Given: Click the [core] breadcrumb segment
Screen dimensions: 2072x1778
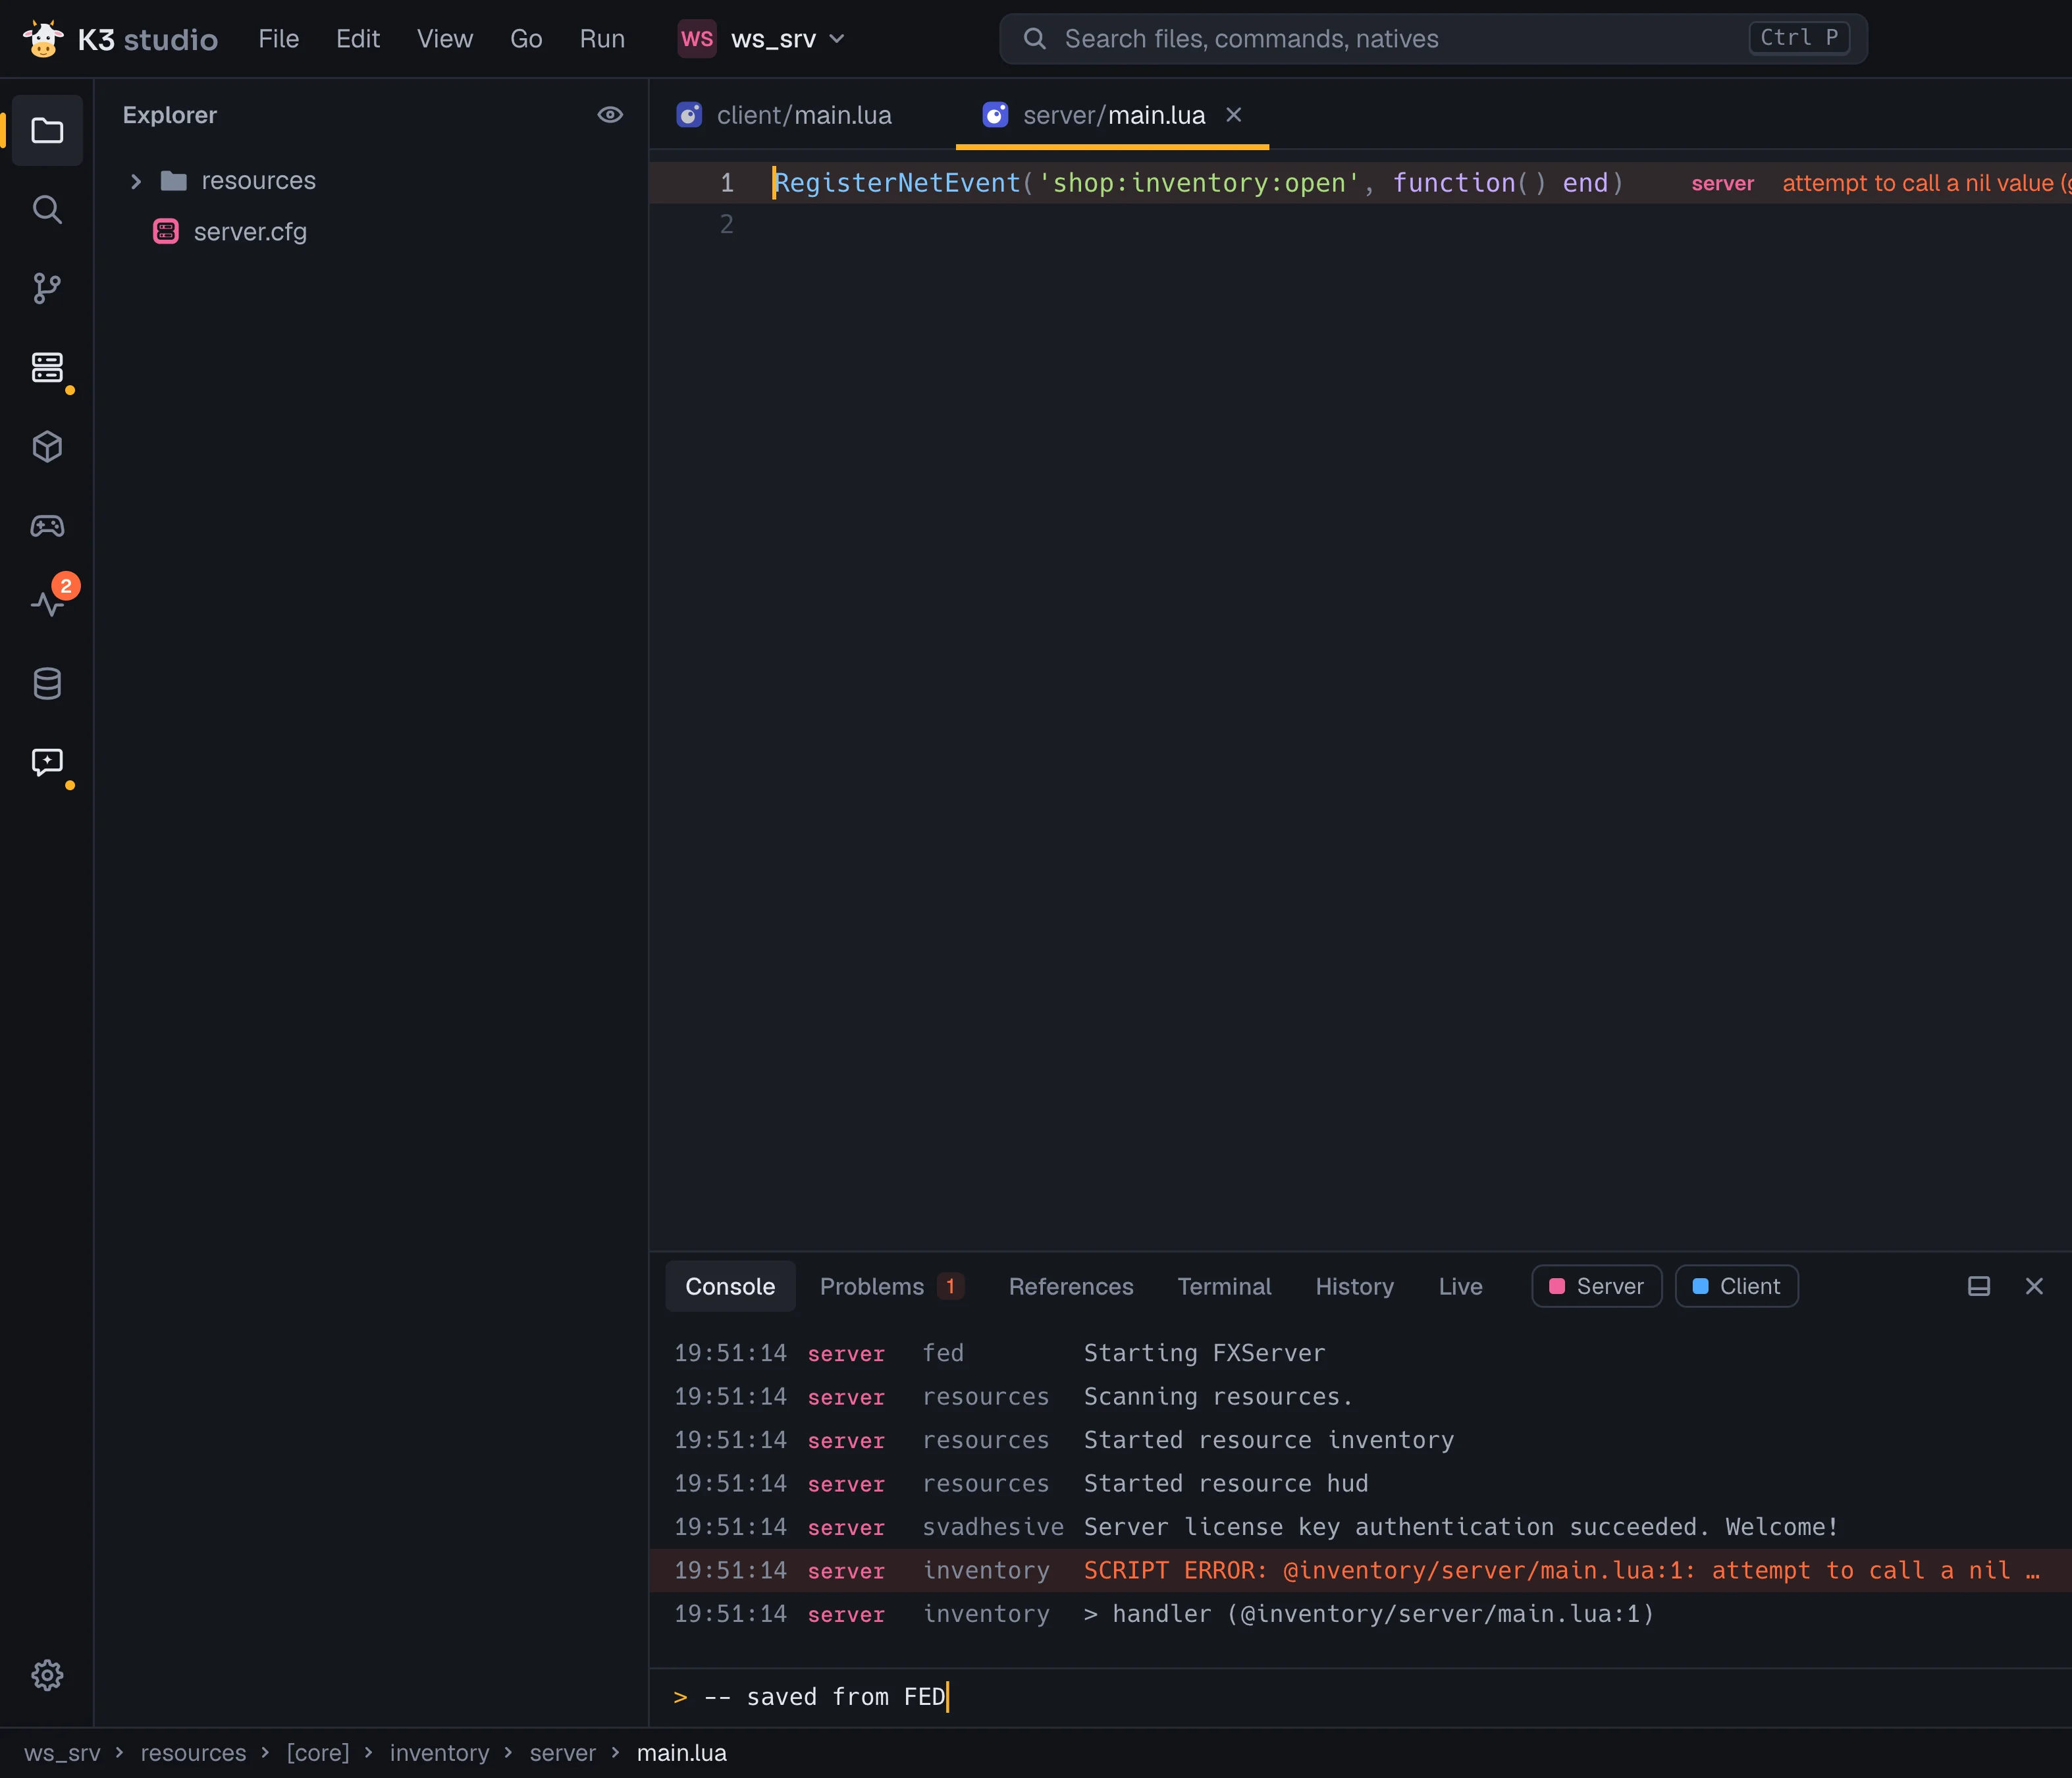Looking at the screenshot, I should tap(318, 1753).
